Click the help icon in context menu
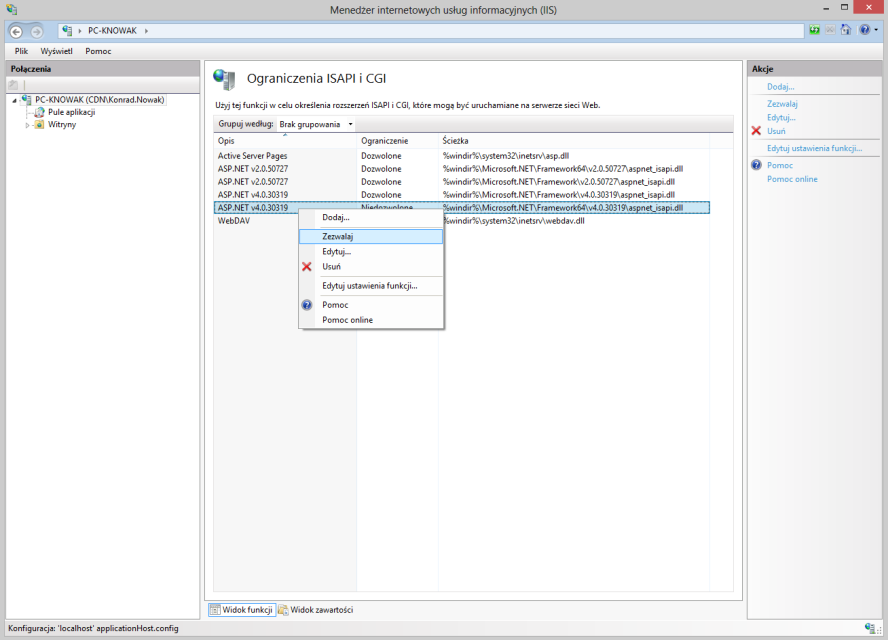888x640 pixels. [x=306, y=305]
